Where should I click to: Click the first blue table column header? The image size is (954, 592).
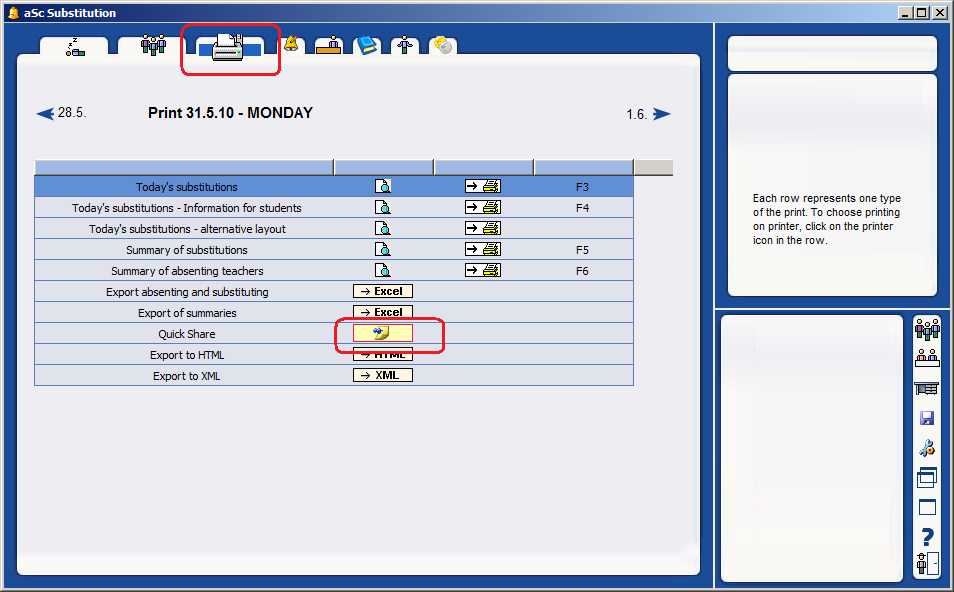click(x=184, y=167)
